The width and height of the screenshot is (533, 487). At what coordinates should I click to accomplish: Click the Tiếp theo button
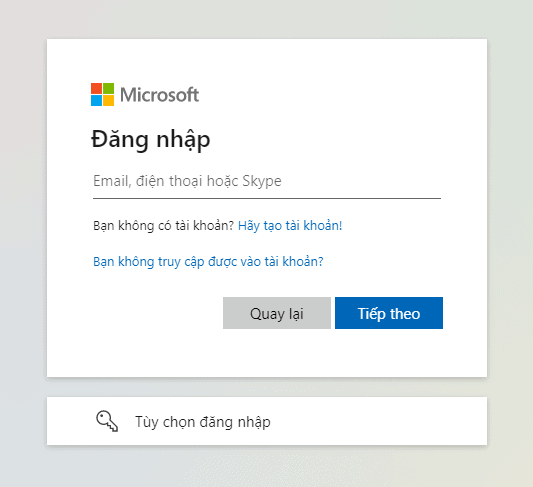[x=389, y=313]
